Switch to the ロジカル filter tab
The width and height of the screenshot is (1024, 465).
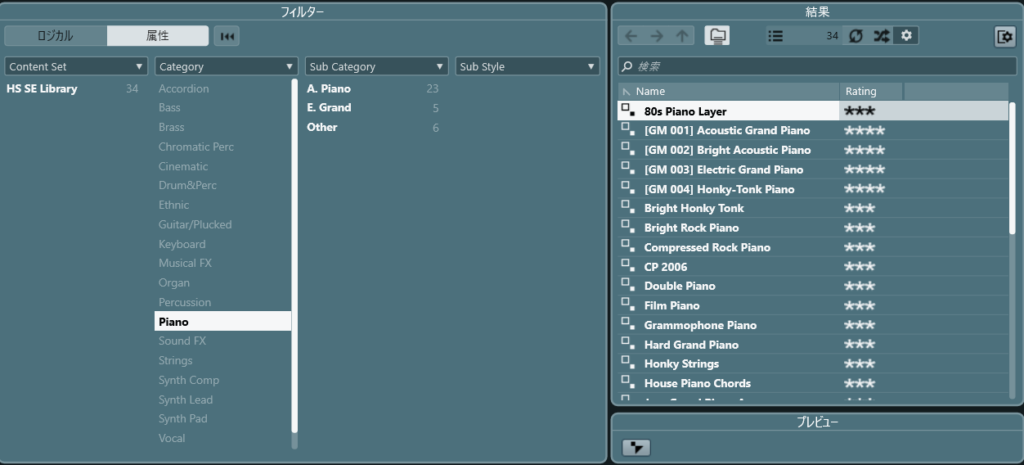click(55, 36)
